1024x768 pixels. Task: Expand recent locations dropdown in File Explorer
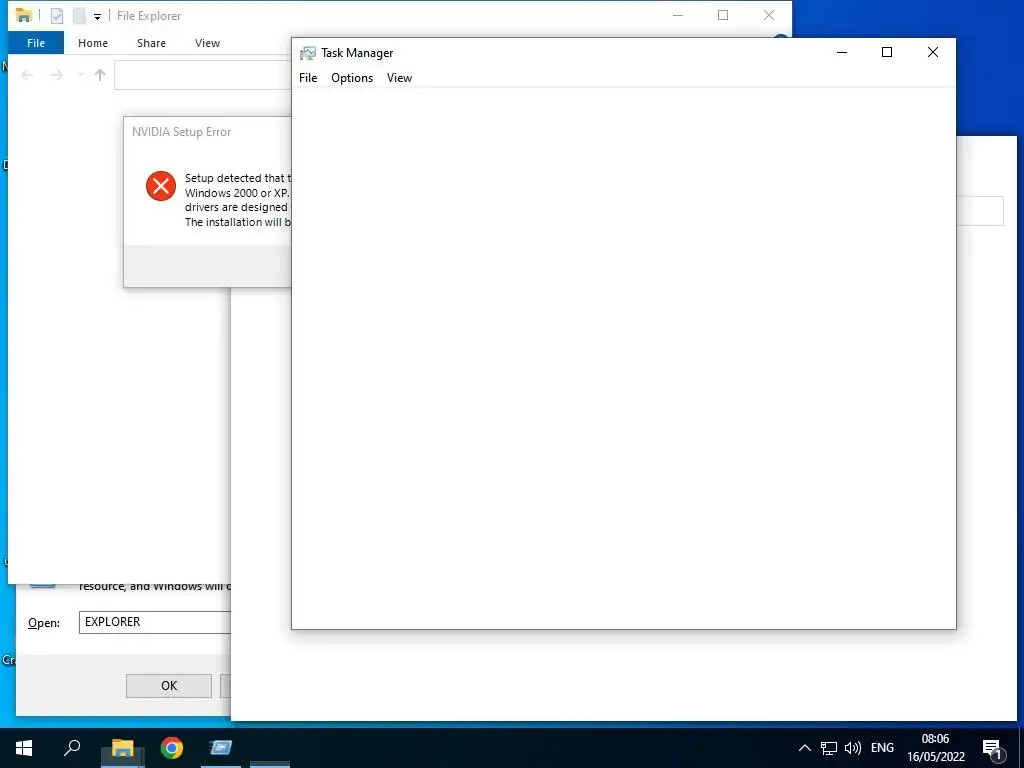(x=80, y=75)
